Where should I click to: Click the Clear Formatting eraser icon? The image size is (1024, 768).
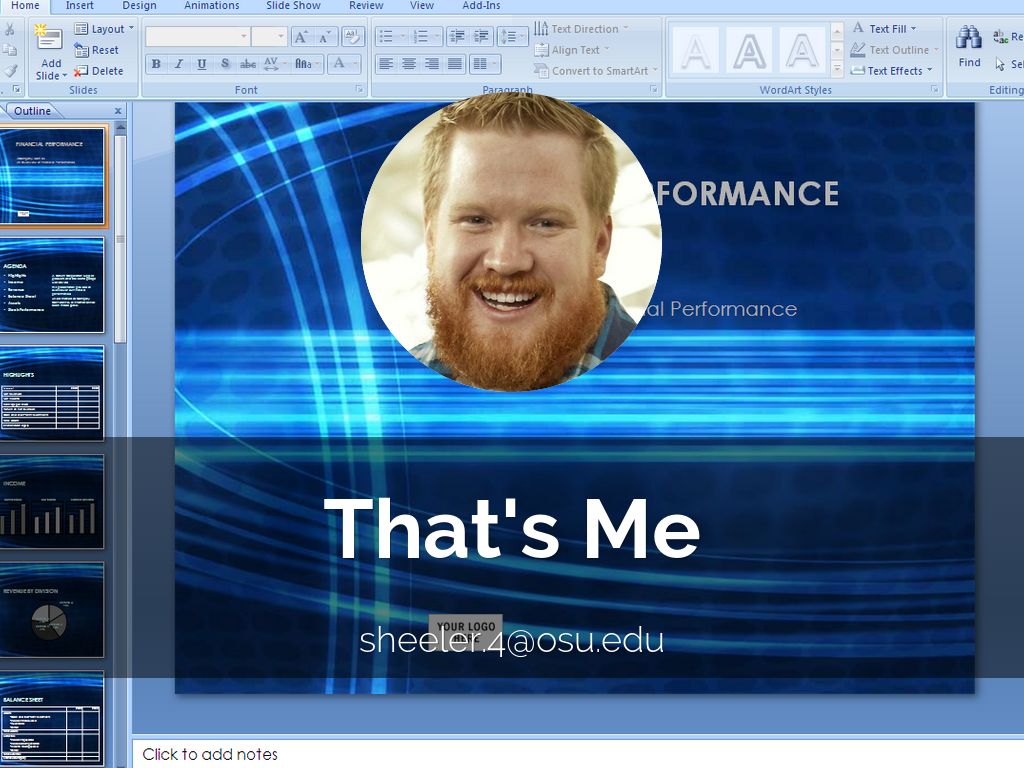[x=353, y=37]
